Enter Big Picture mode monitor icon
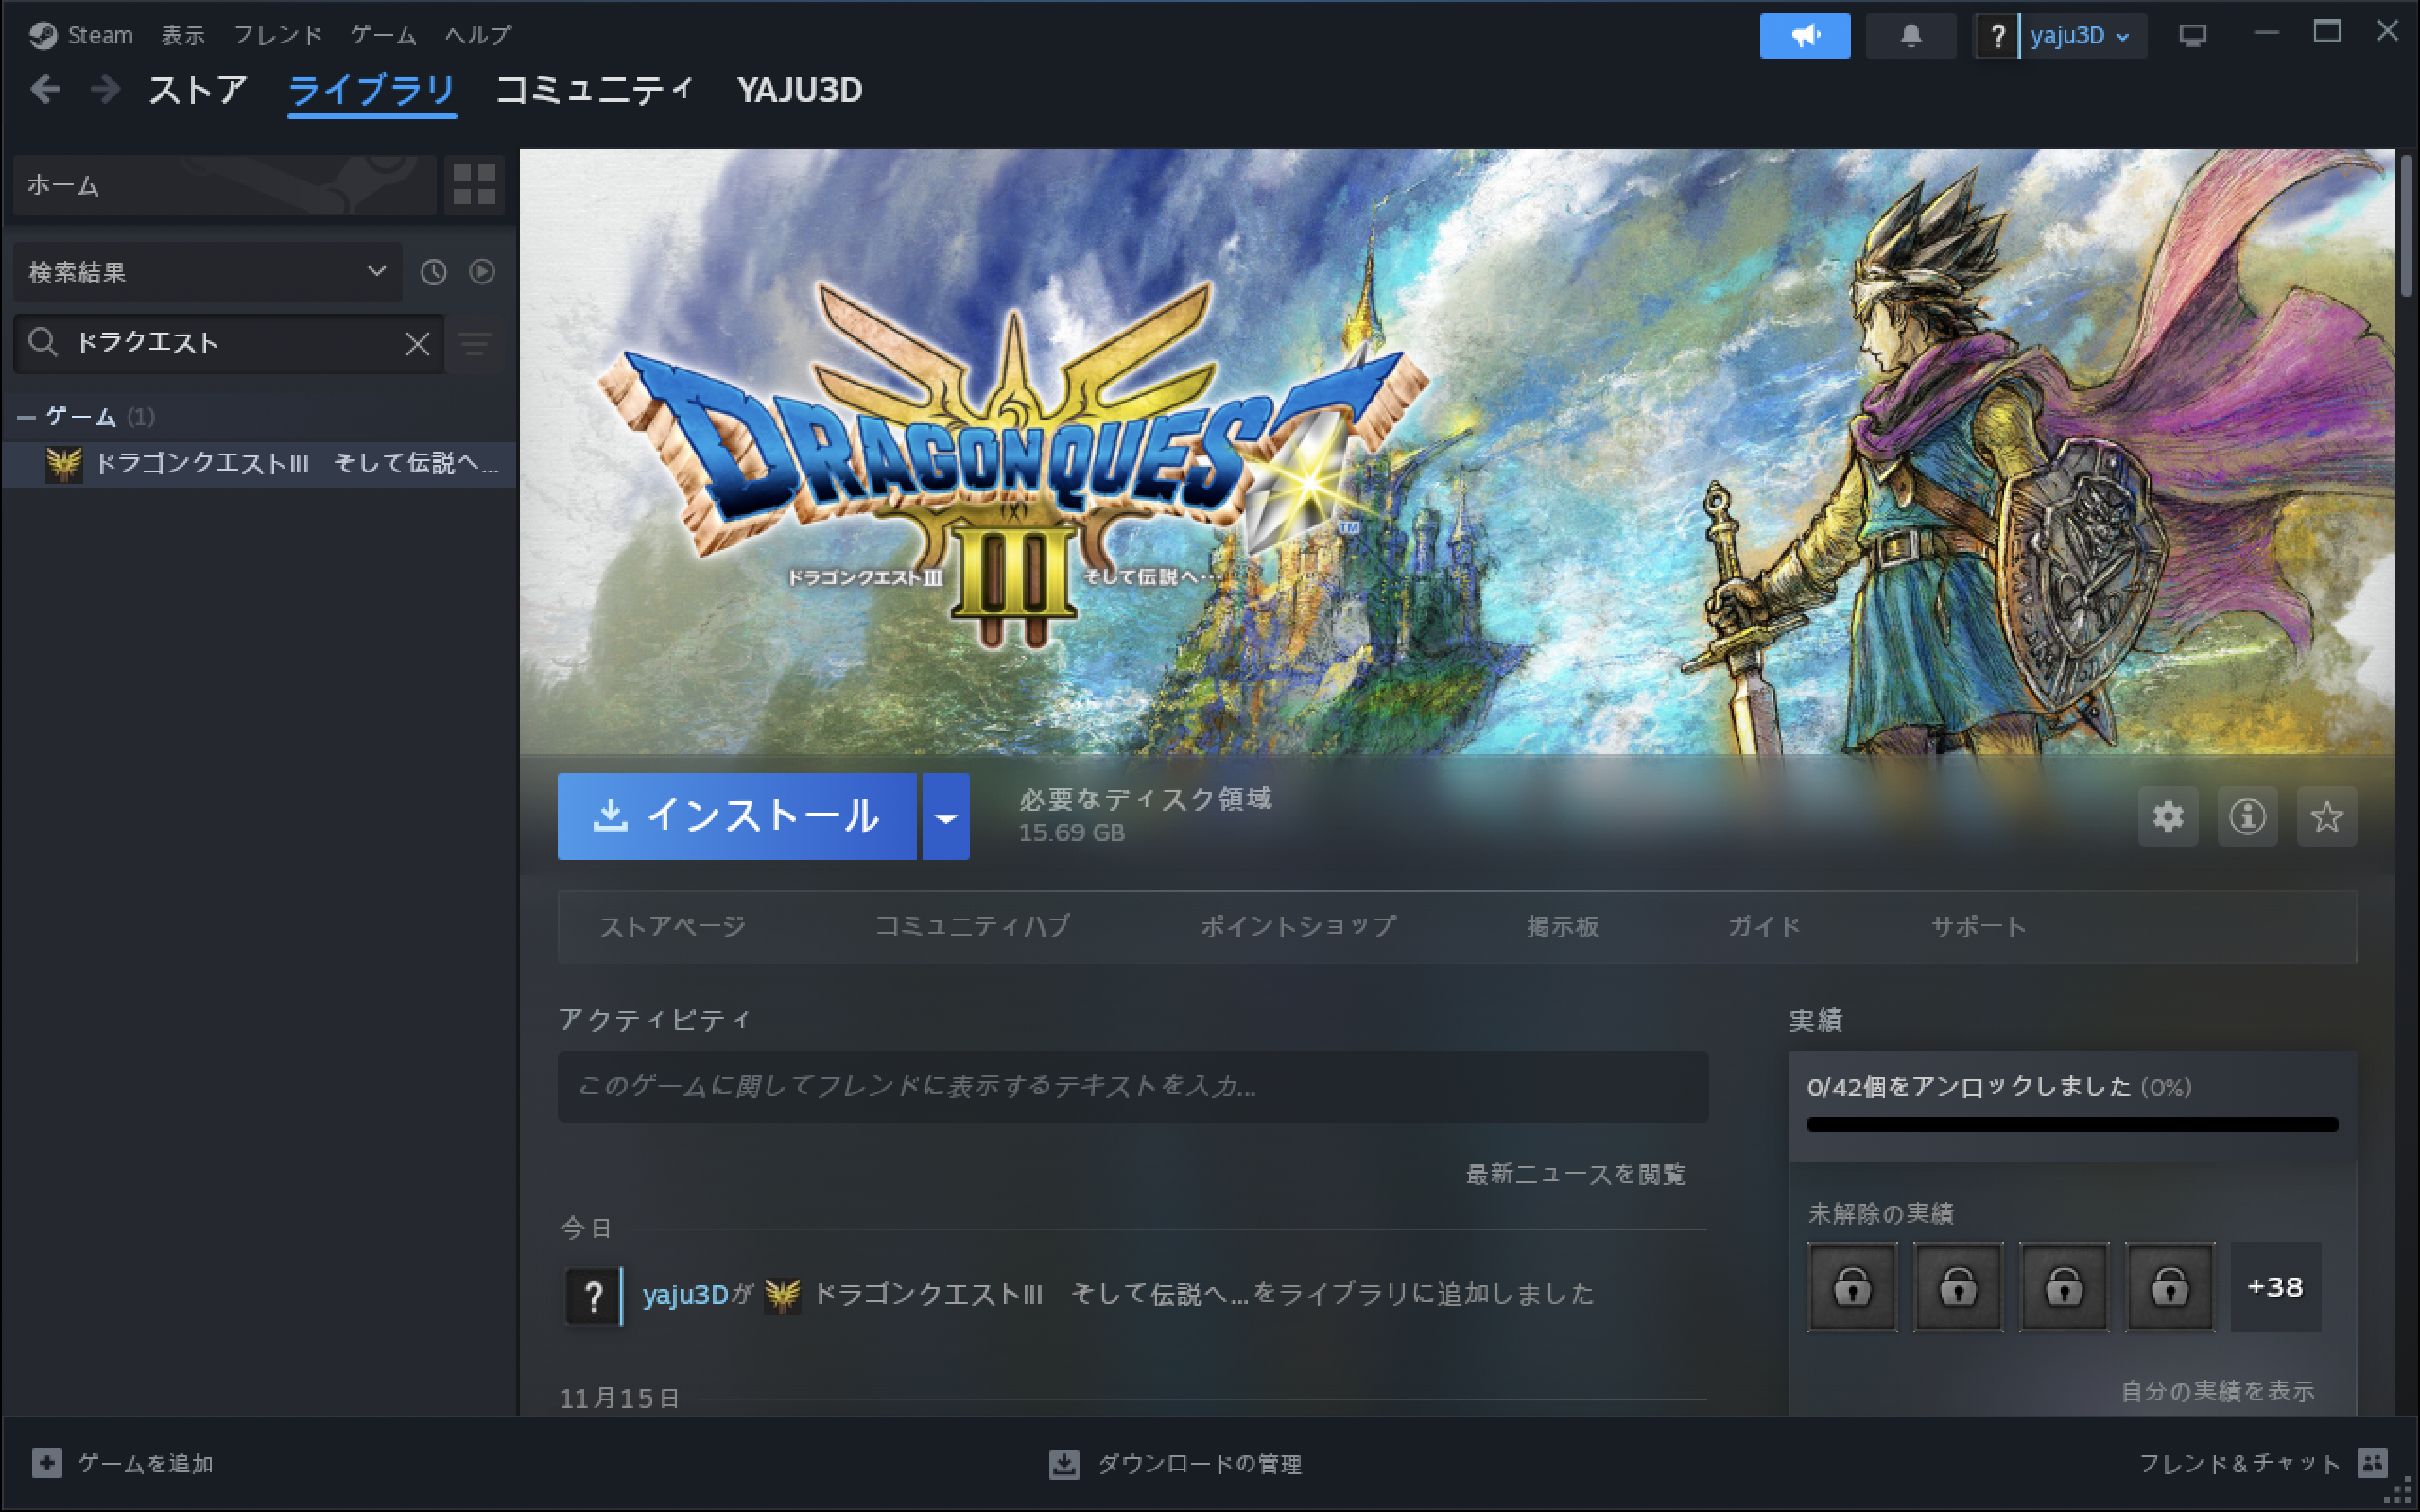 click(x=2192, y=36)
